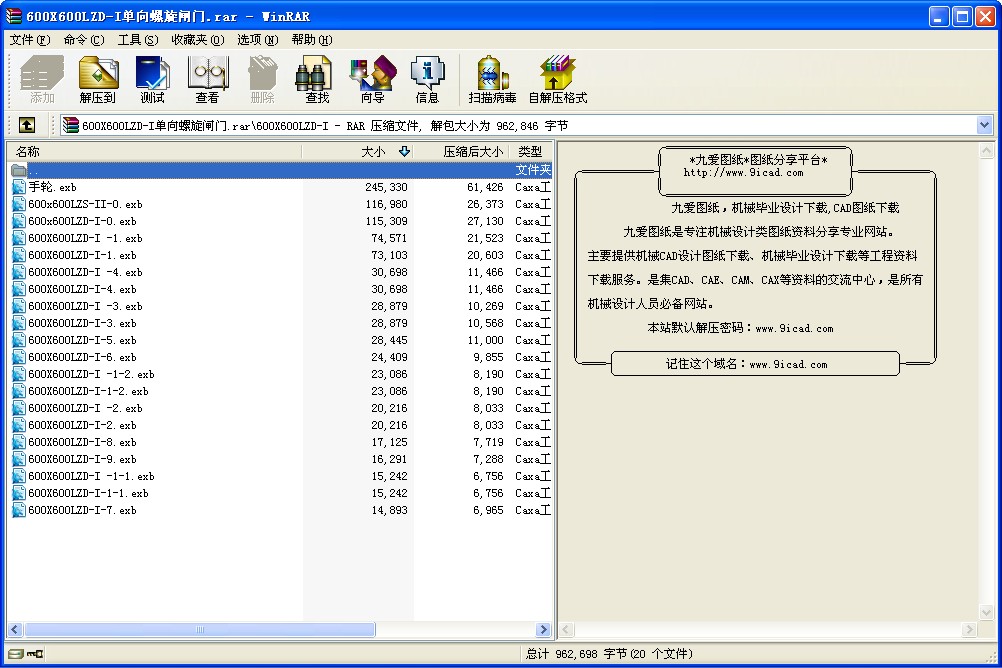Launch the Wizard (向导) toolbar icon
1002x668 pixels.
pyautogui.click(x=373, y=80)
